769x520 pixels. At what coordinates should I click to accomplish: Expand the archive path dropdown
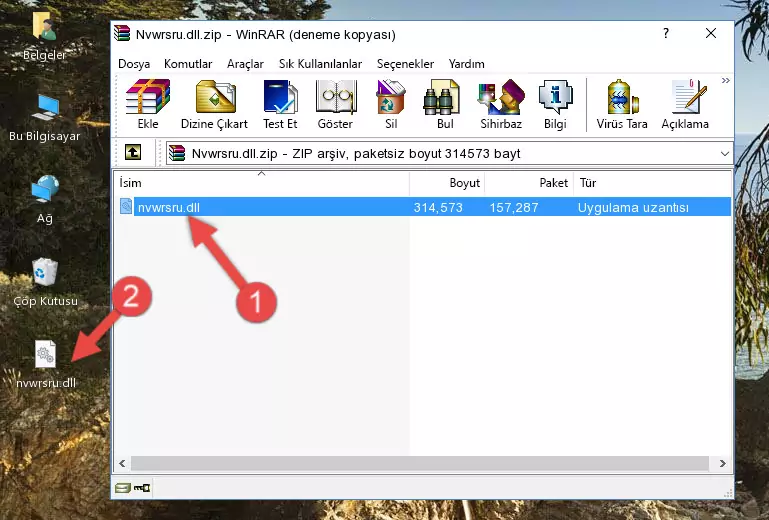[724, 154]
